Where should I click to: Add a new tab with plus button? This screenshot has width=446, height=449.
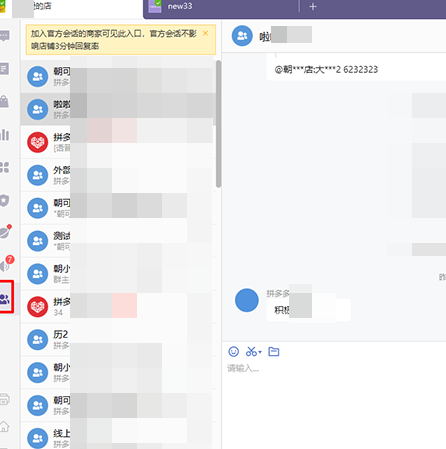click(x=313, y=6)
